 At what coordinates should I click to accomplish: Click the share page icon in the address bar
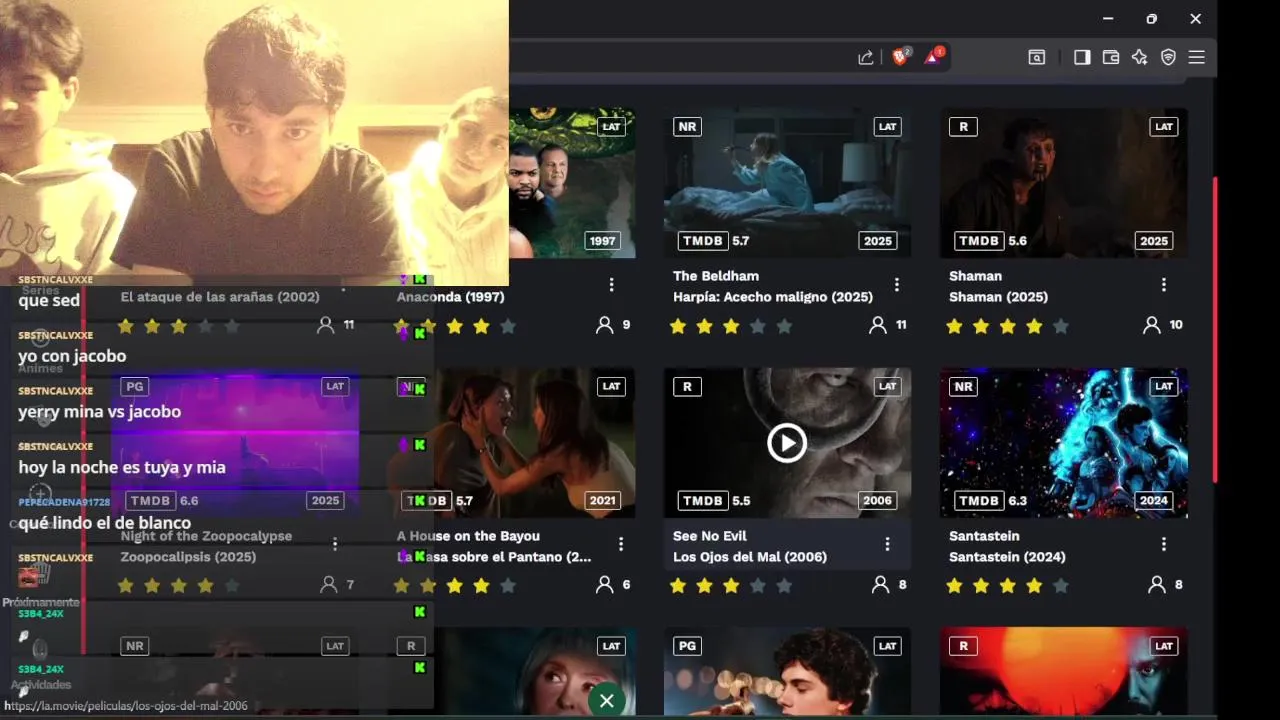point(866,58)
